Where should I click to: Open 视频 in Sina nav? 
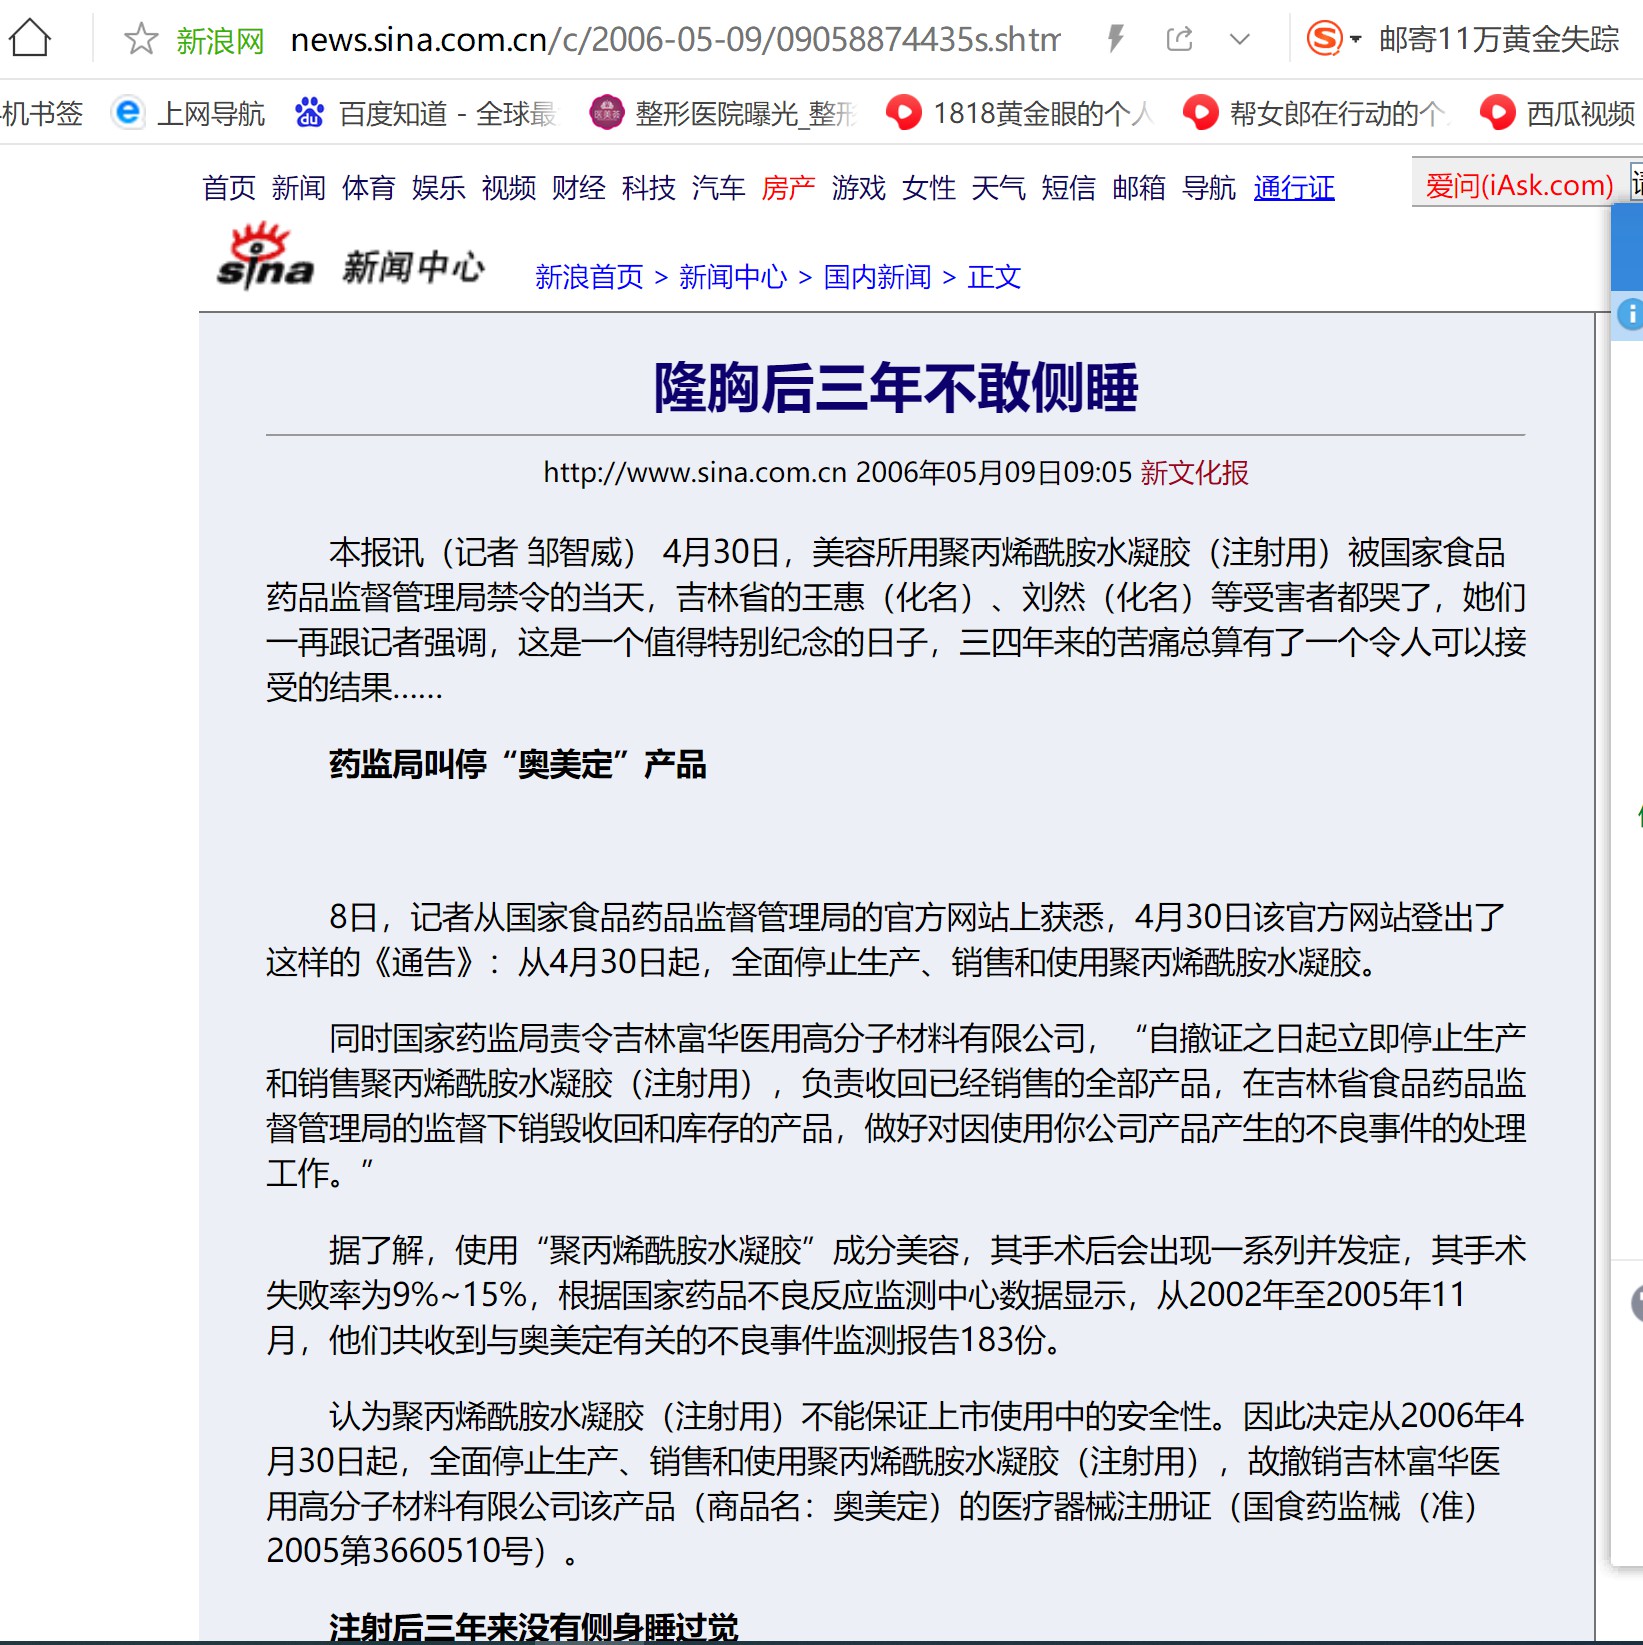(509, 187)
